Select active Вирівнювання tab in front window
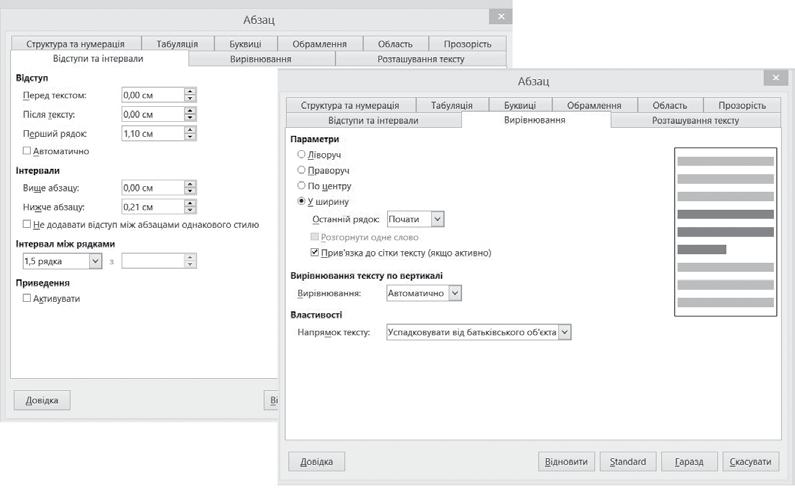 535,120
